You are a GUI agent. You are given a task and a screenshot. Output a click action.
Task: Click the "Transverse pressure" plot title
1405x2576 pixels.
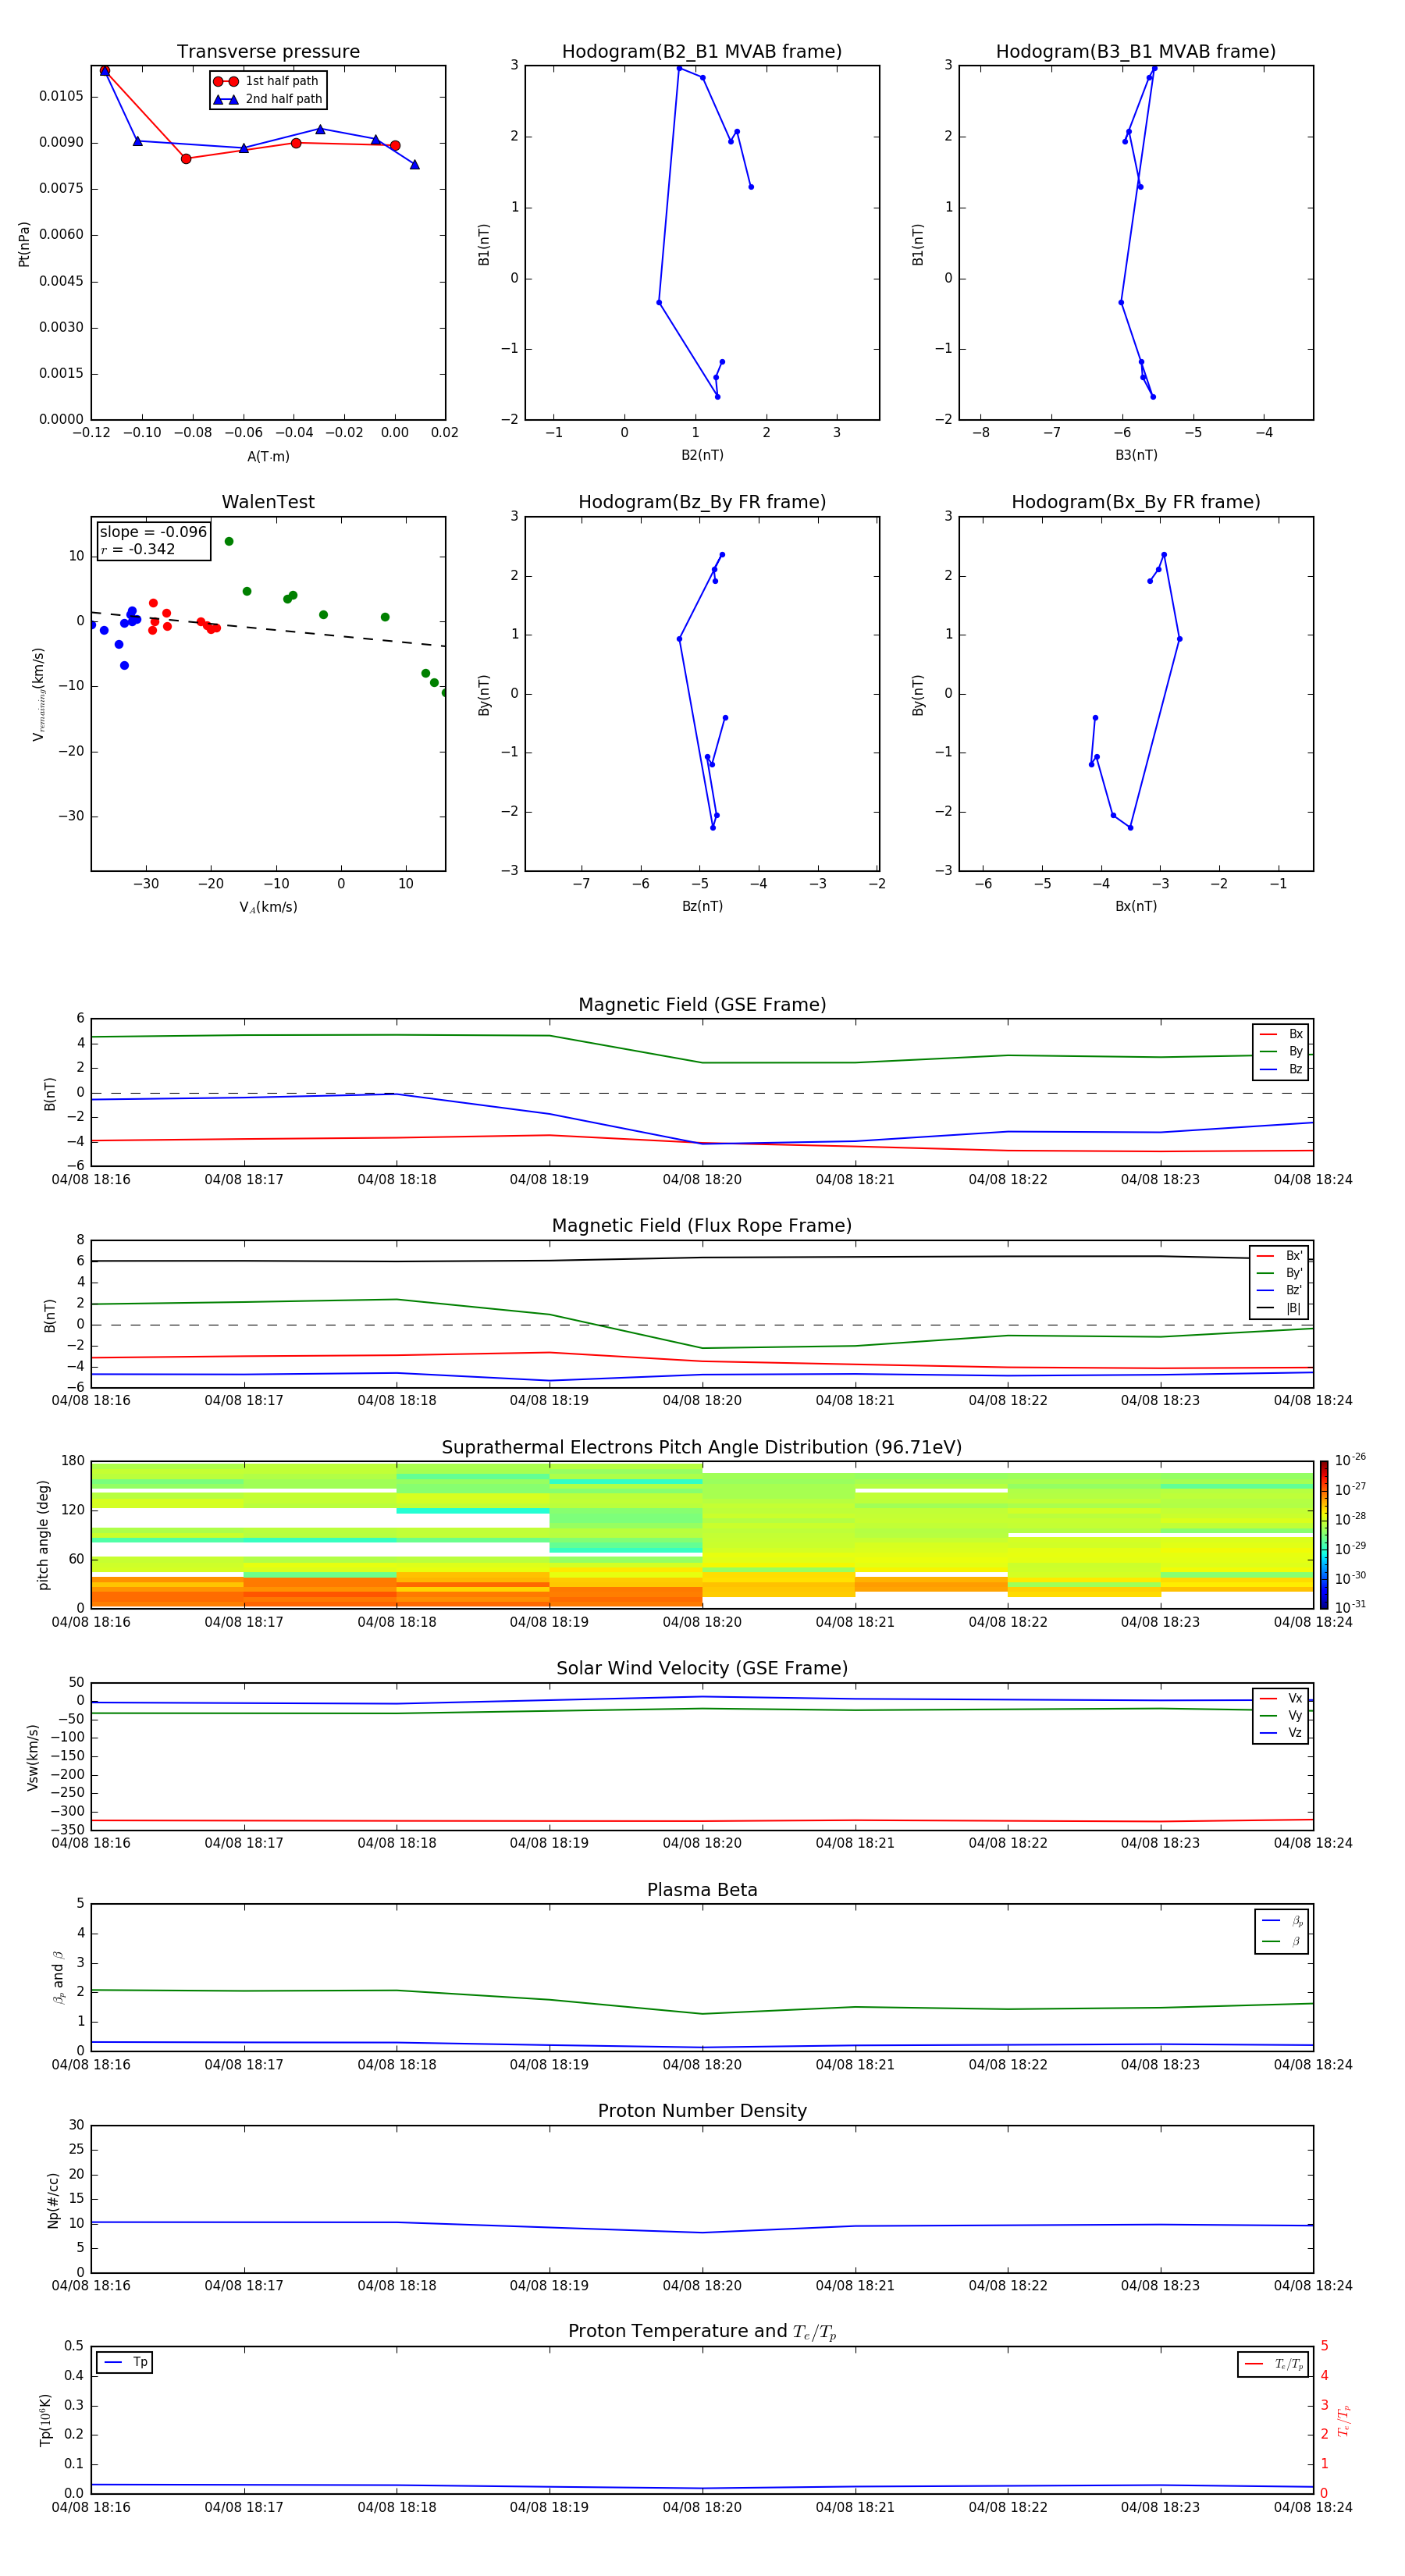(268, 52)
